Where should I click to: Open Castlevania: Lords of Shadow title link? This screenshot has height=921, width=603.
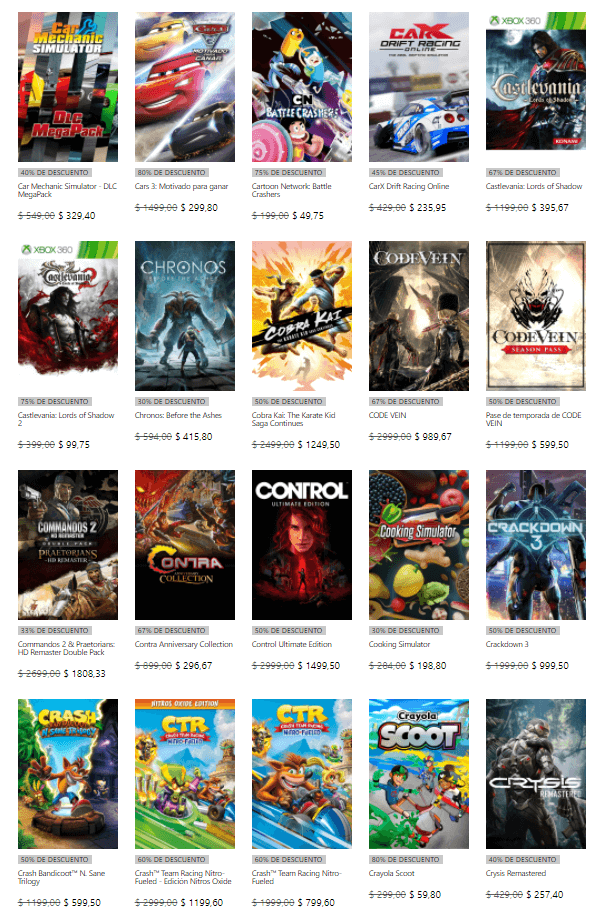[534, 186]
